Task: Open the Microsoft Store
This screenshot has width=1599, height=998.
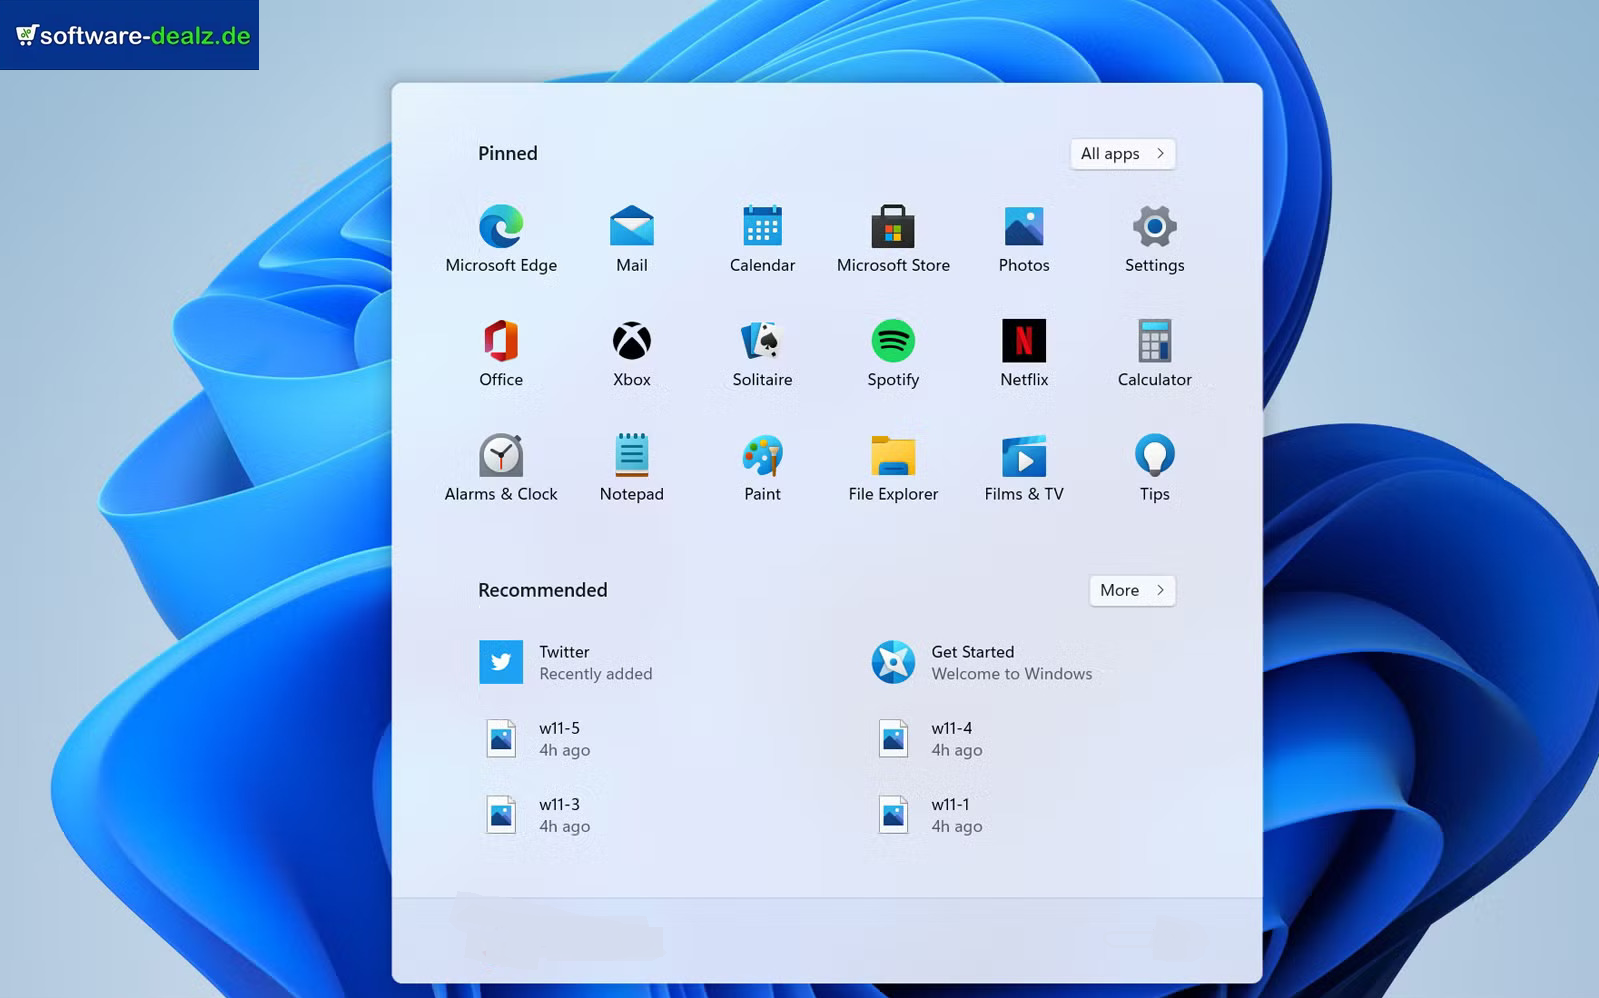Action: click(893, 238)
